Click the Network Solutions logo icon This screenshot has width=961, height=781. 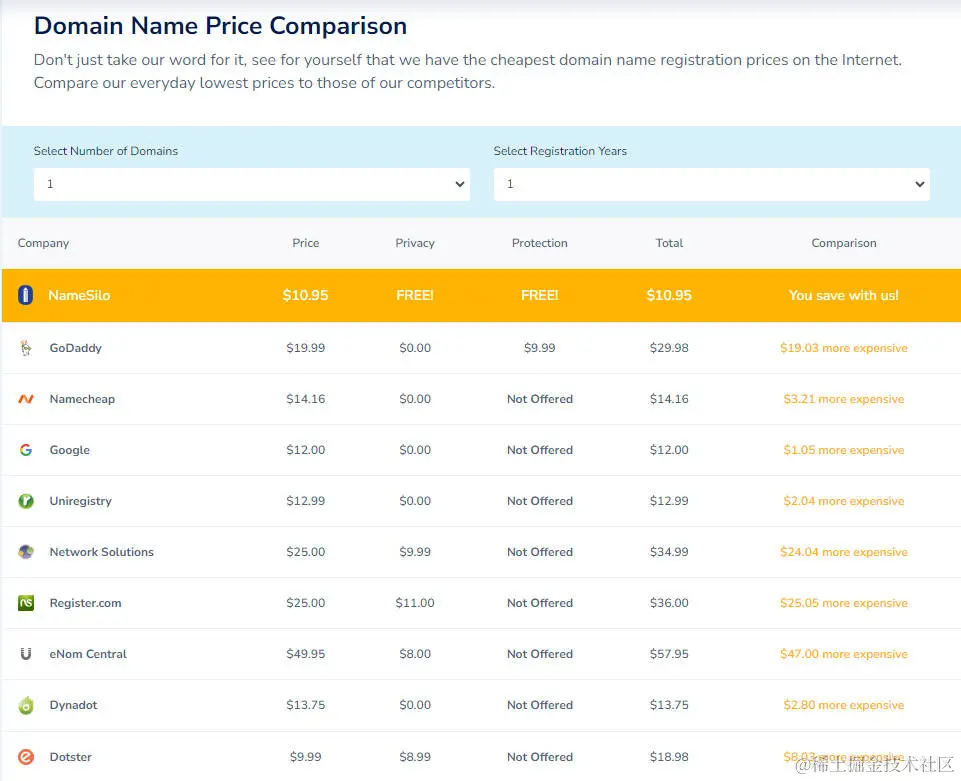point(26,552)
